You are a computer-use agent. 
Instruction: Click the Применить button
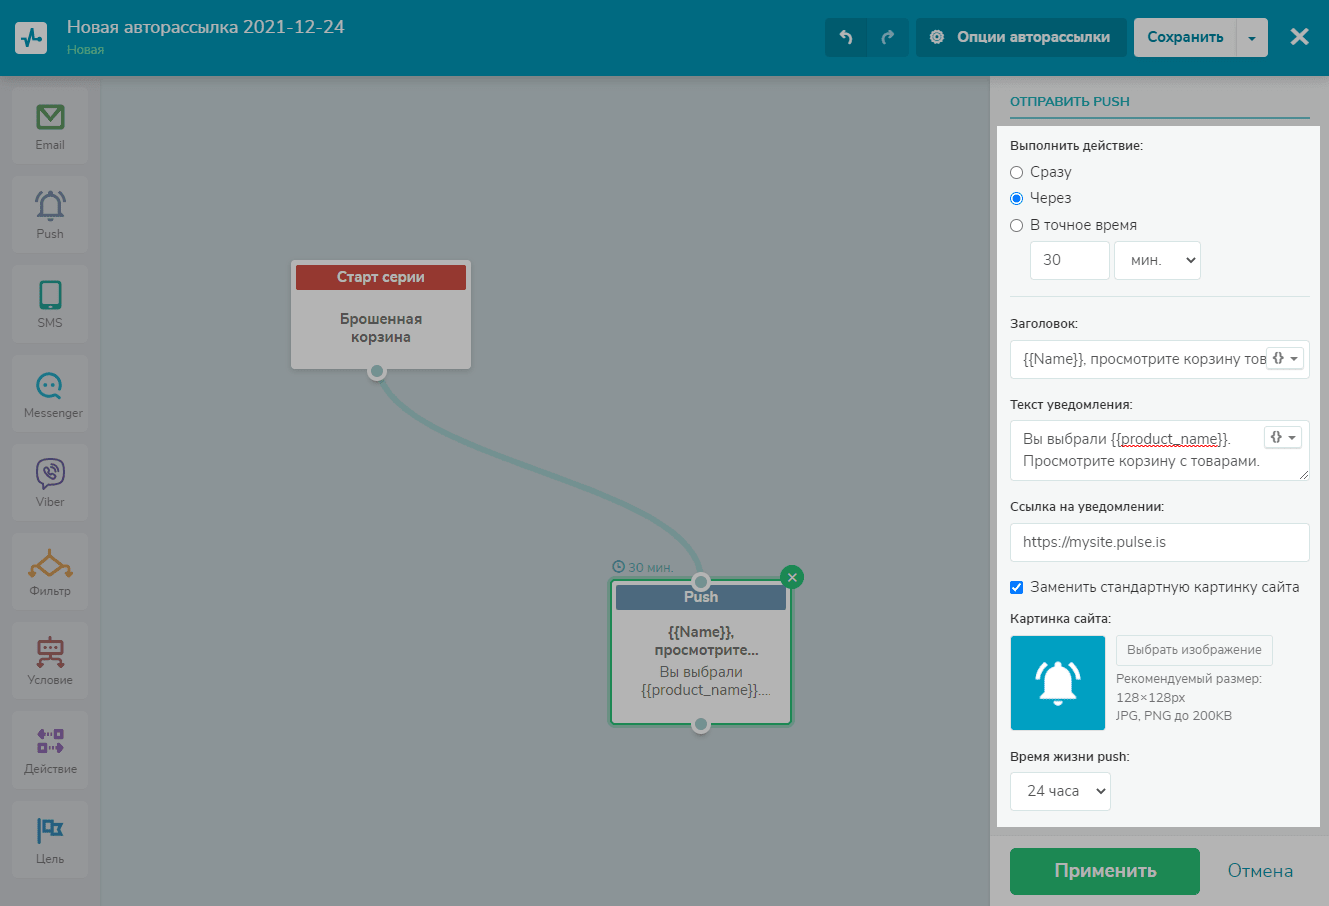1104,871
